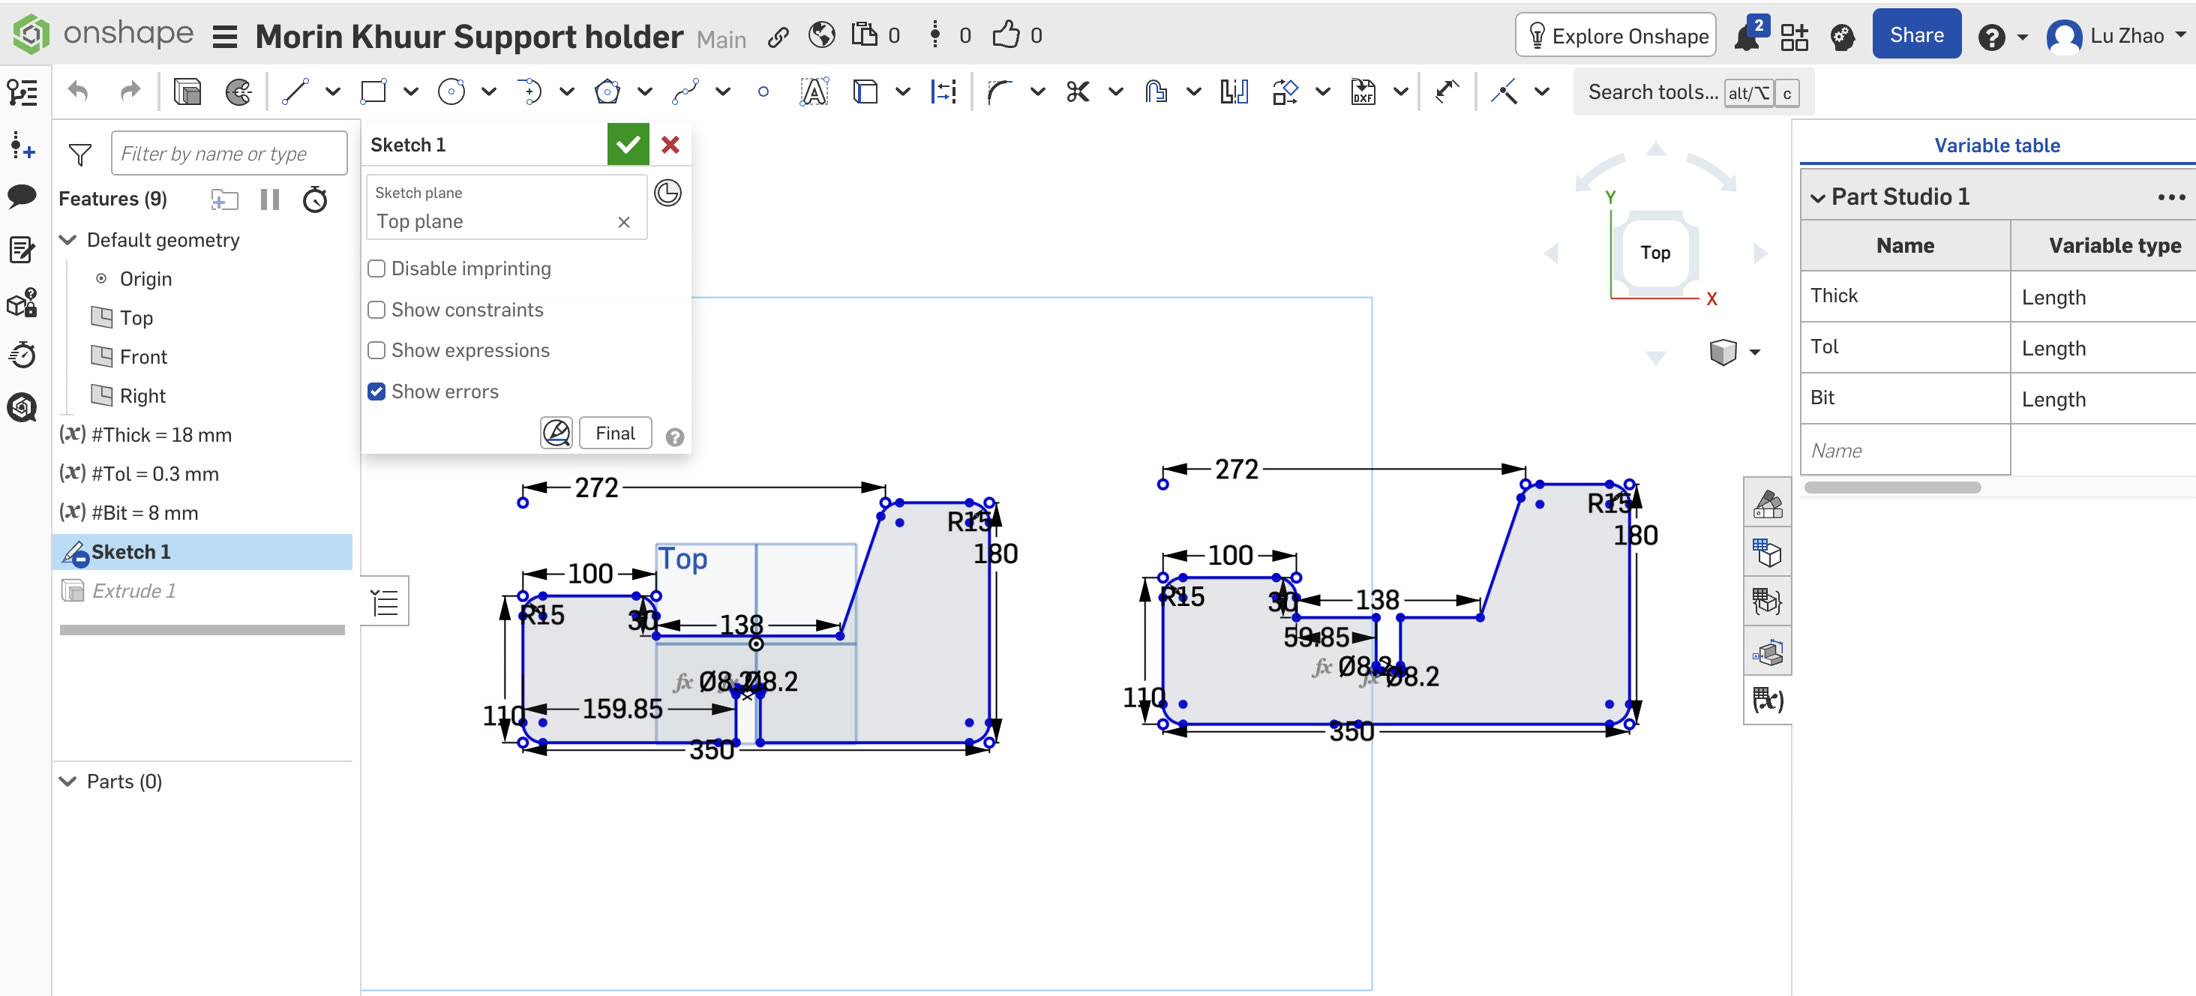Select the Center point circle tool
Image resolution: width=2196 pixels, height=996 pixels.
[451, 92]
